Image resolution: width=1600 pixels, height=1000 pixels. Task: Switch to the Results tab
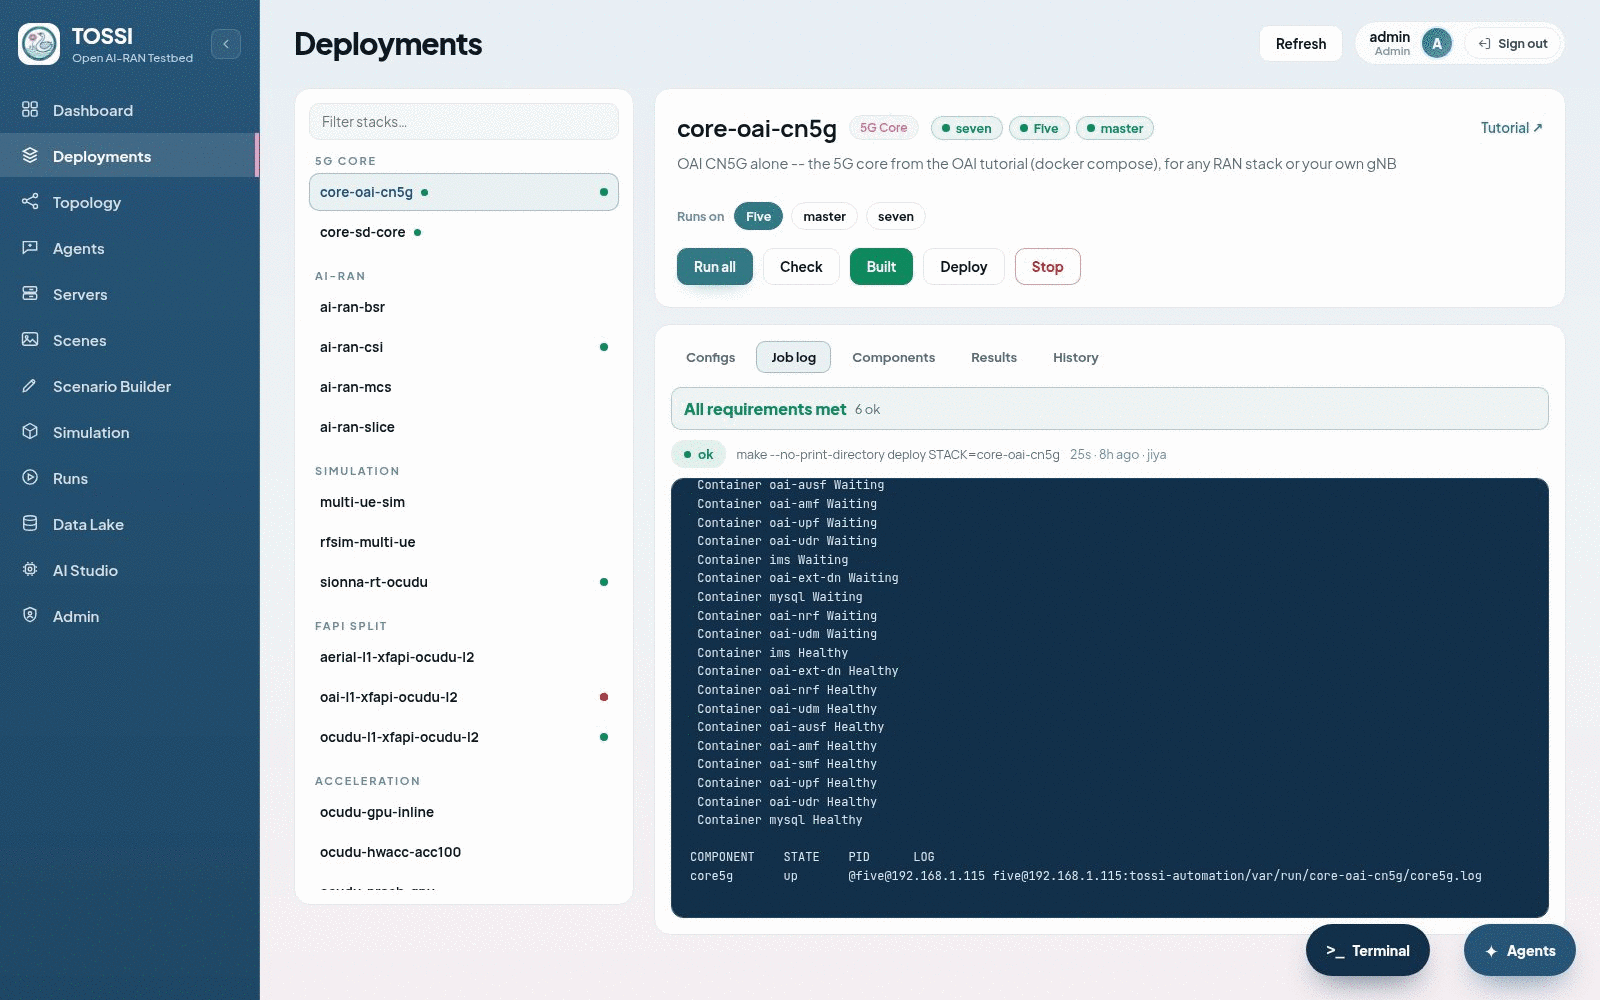pos(994,357)
